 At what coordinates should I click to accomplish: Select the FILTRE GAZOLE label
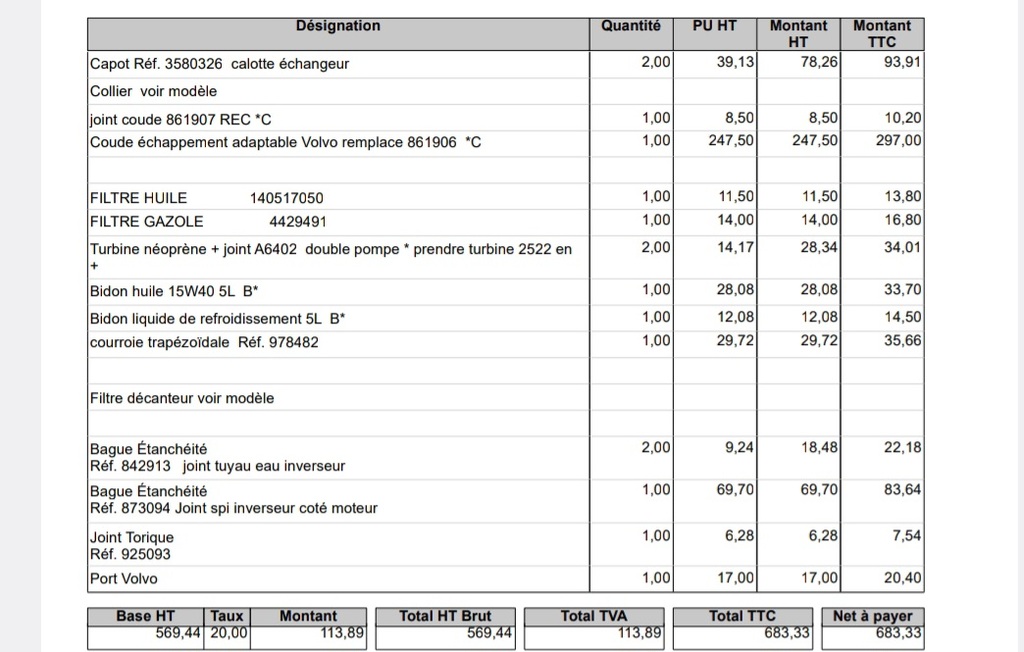coord(146,221)
